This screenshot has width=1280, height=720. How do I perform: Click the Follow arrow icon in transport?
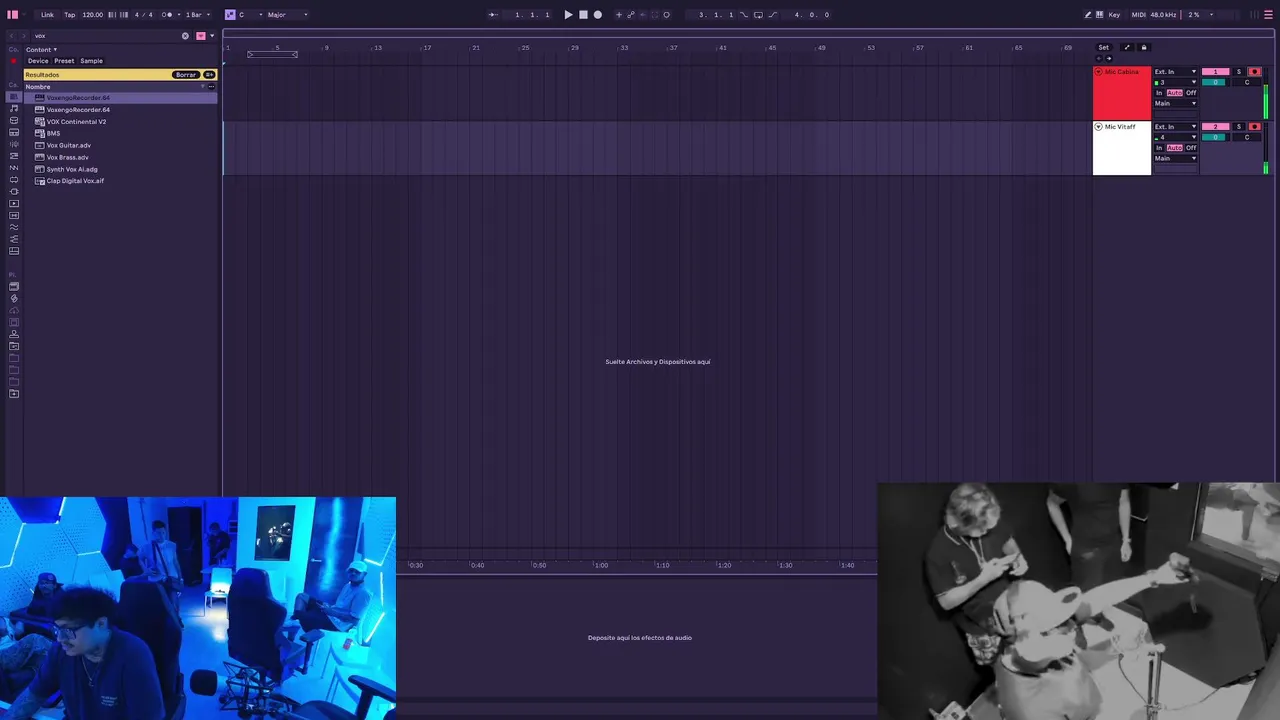coord(493,15)
